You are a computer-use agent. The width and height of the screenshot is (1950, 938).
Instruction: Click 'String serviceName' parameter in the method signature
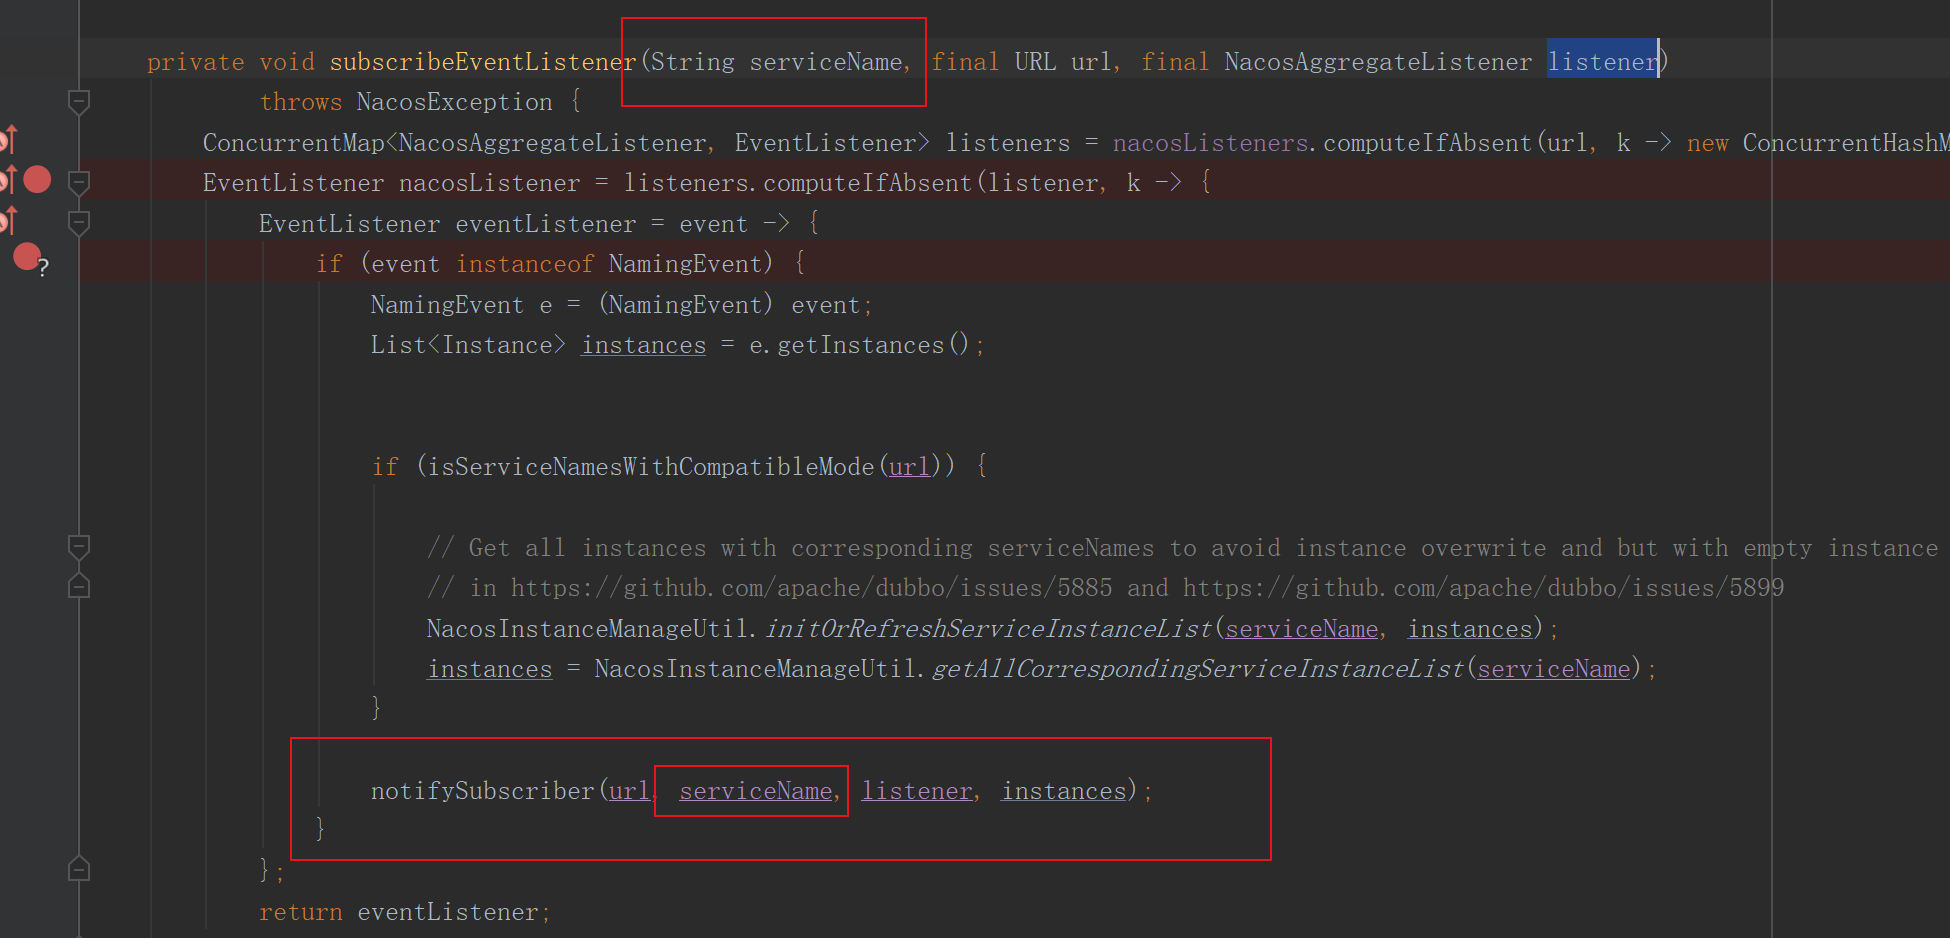coord(776,62)
